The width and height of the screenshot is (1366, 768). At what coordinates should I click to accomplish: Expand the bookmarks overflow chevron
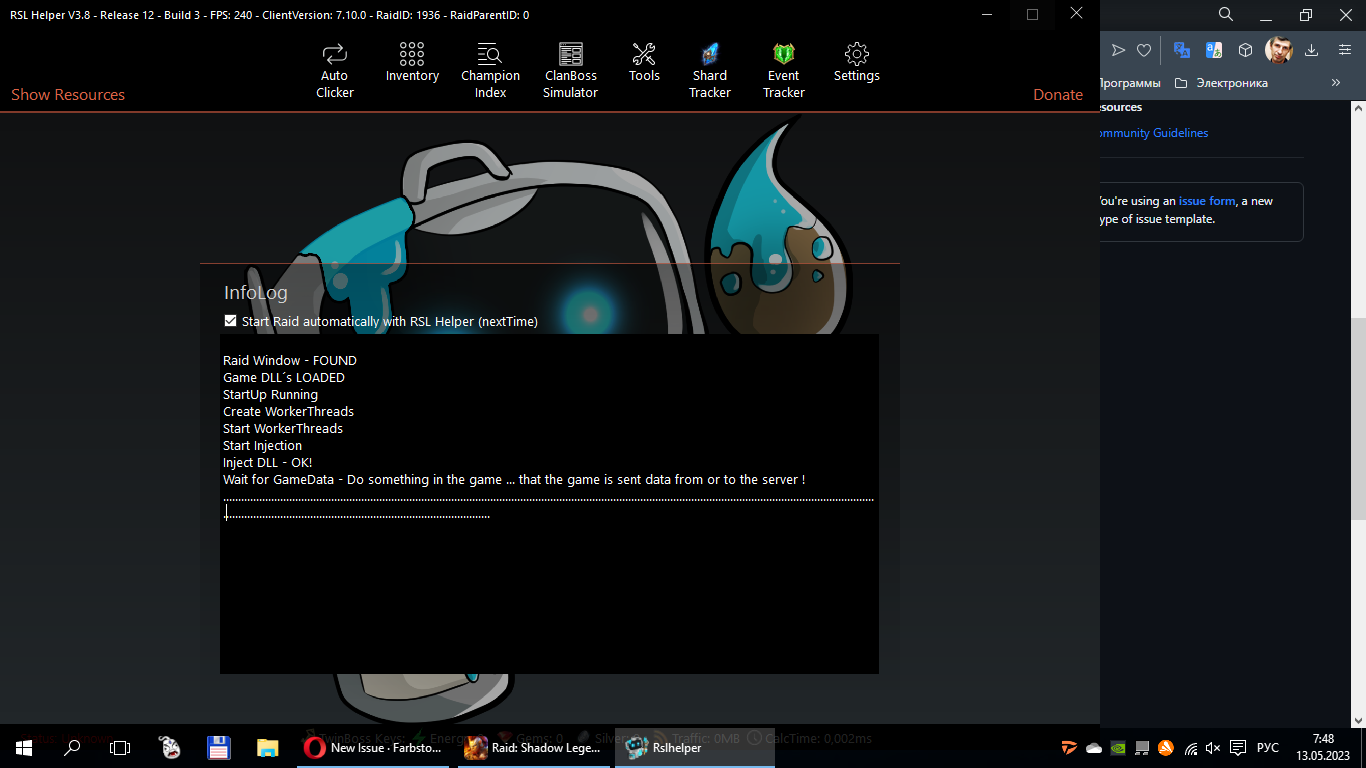[x=1336, y=83]
